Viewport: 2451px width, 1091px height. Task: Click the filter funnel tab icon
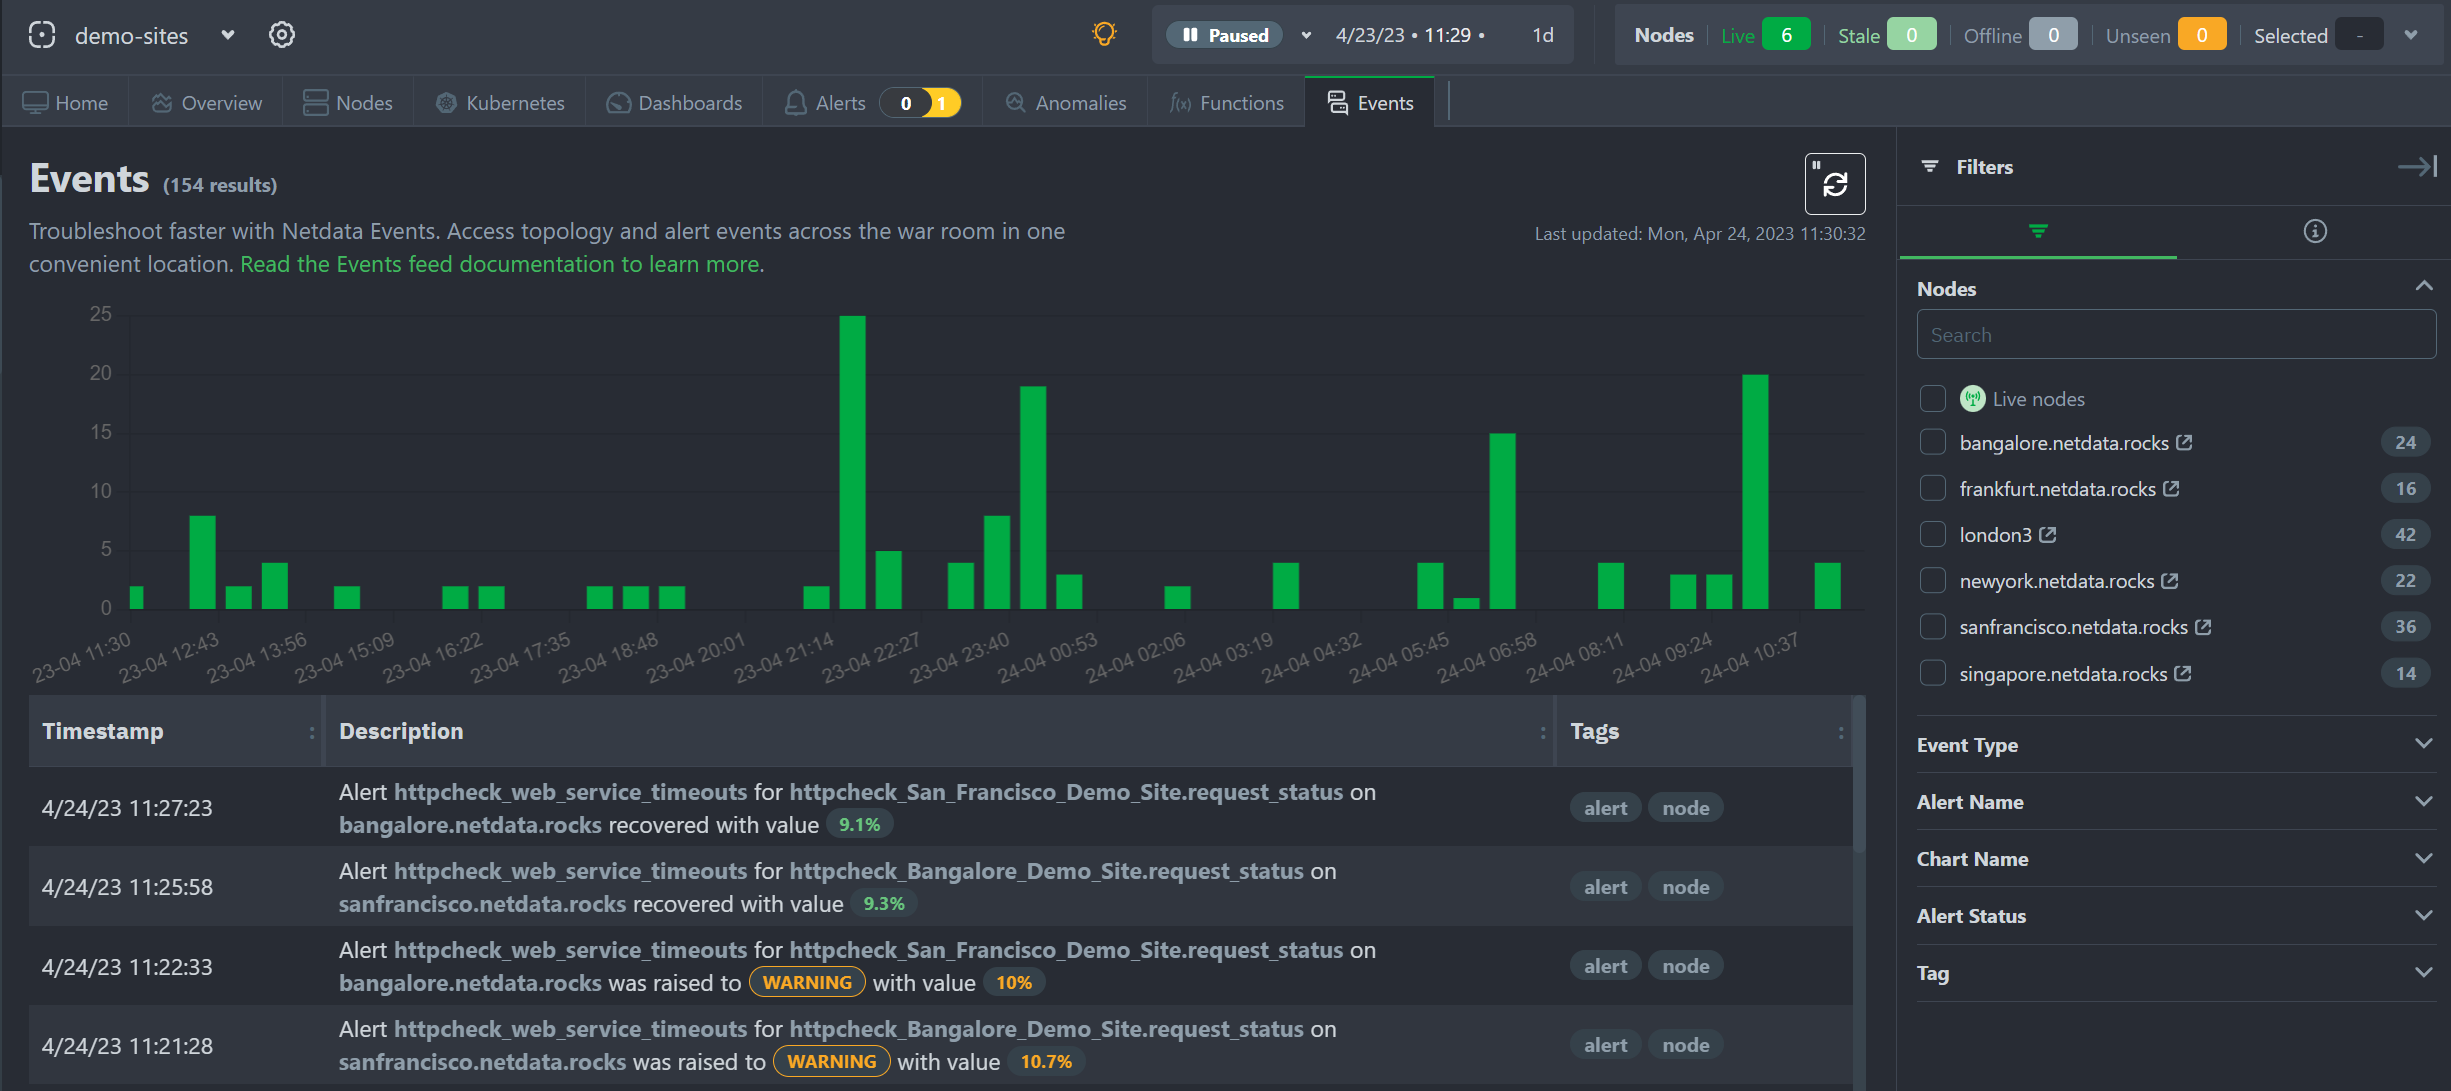pyautogui.click(x=2038, y=232)
